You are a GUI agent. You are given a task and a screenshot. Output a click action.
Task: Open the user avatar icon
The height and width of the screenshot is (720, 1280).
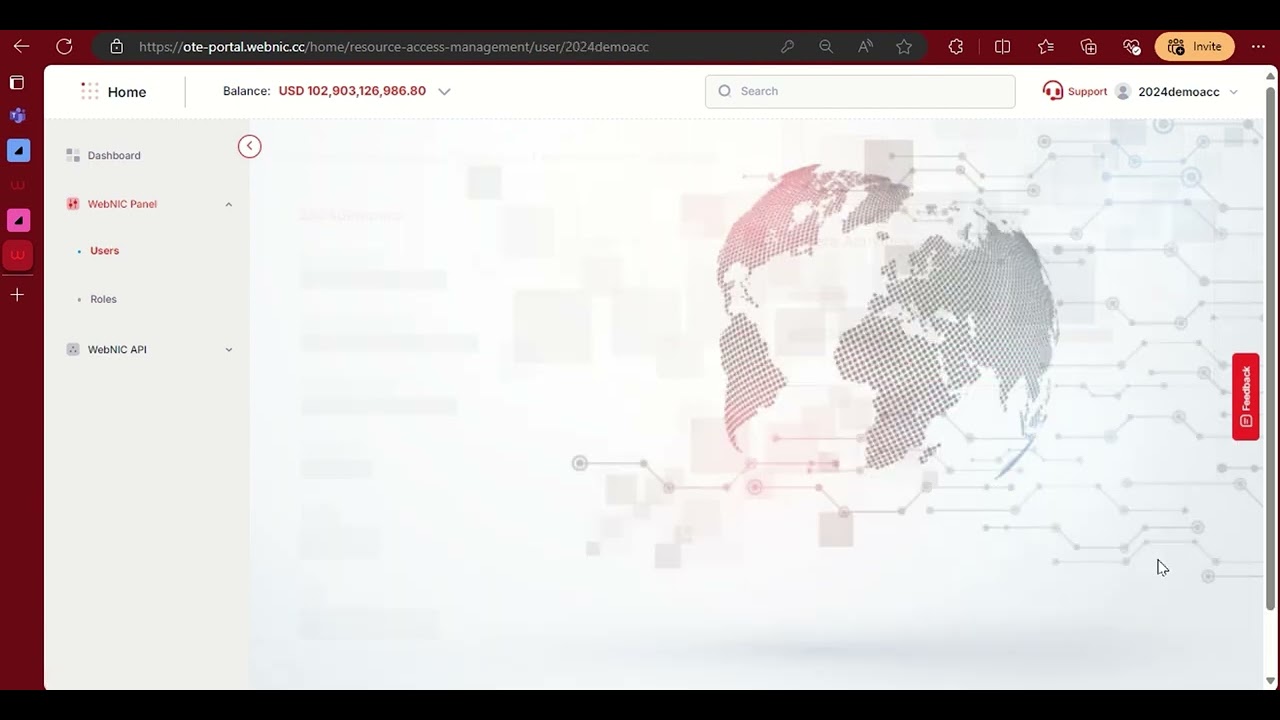pyautogui.click(x=1123, y=91)
